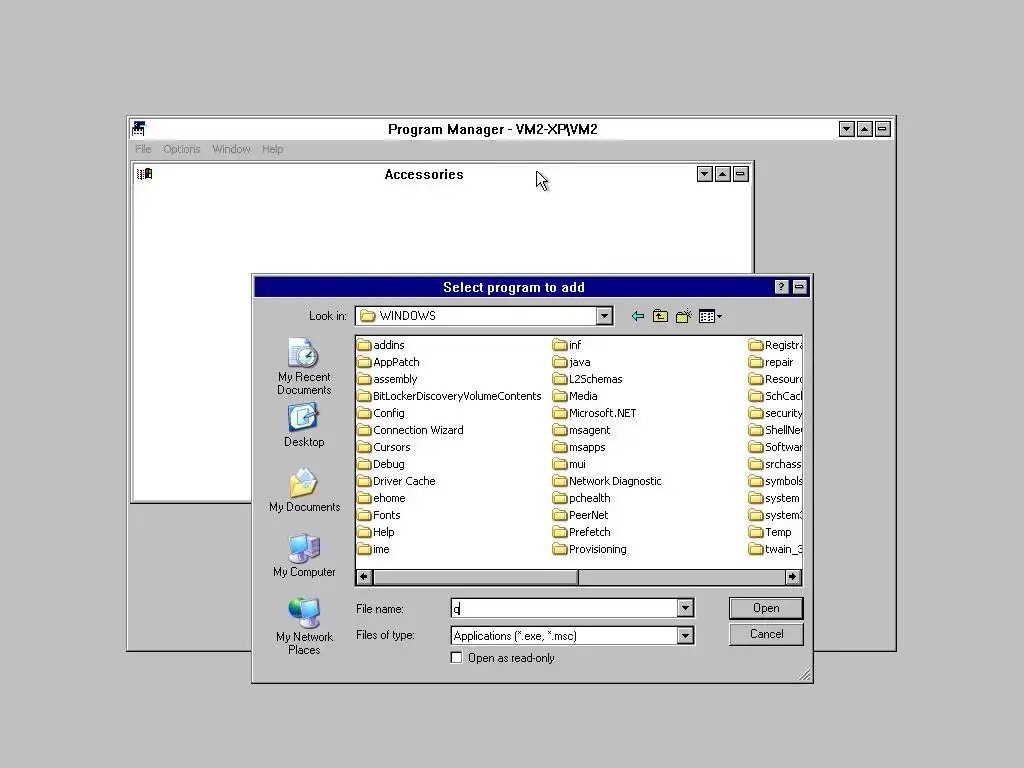Create a new folder via toolbar icon
The image size is (1024, 768).
point(684,317)
